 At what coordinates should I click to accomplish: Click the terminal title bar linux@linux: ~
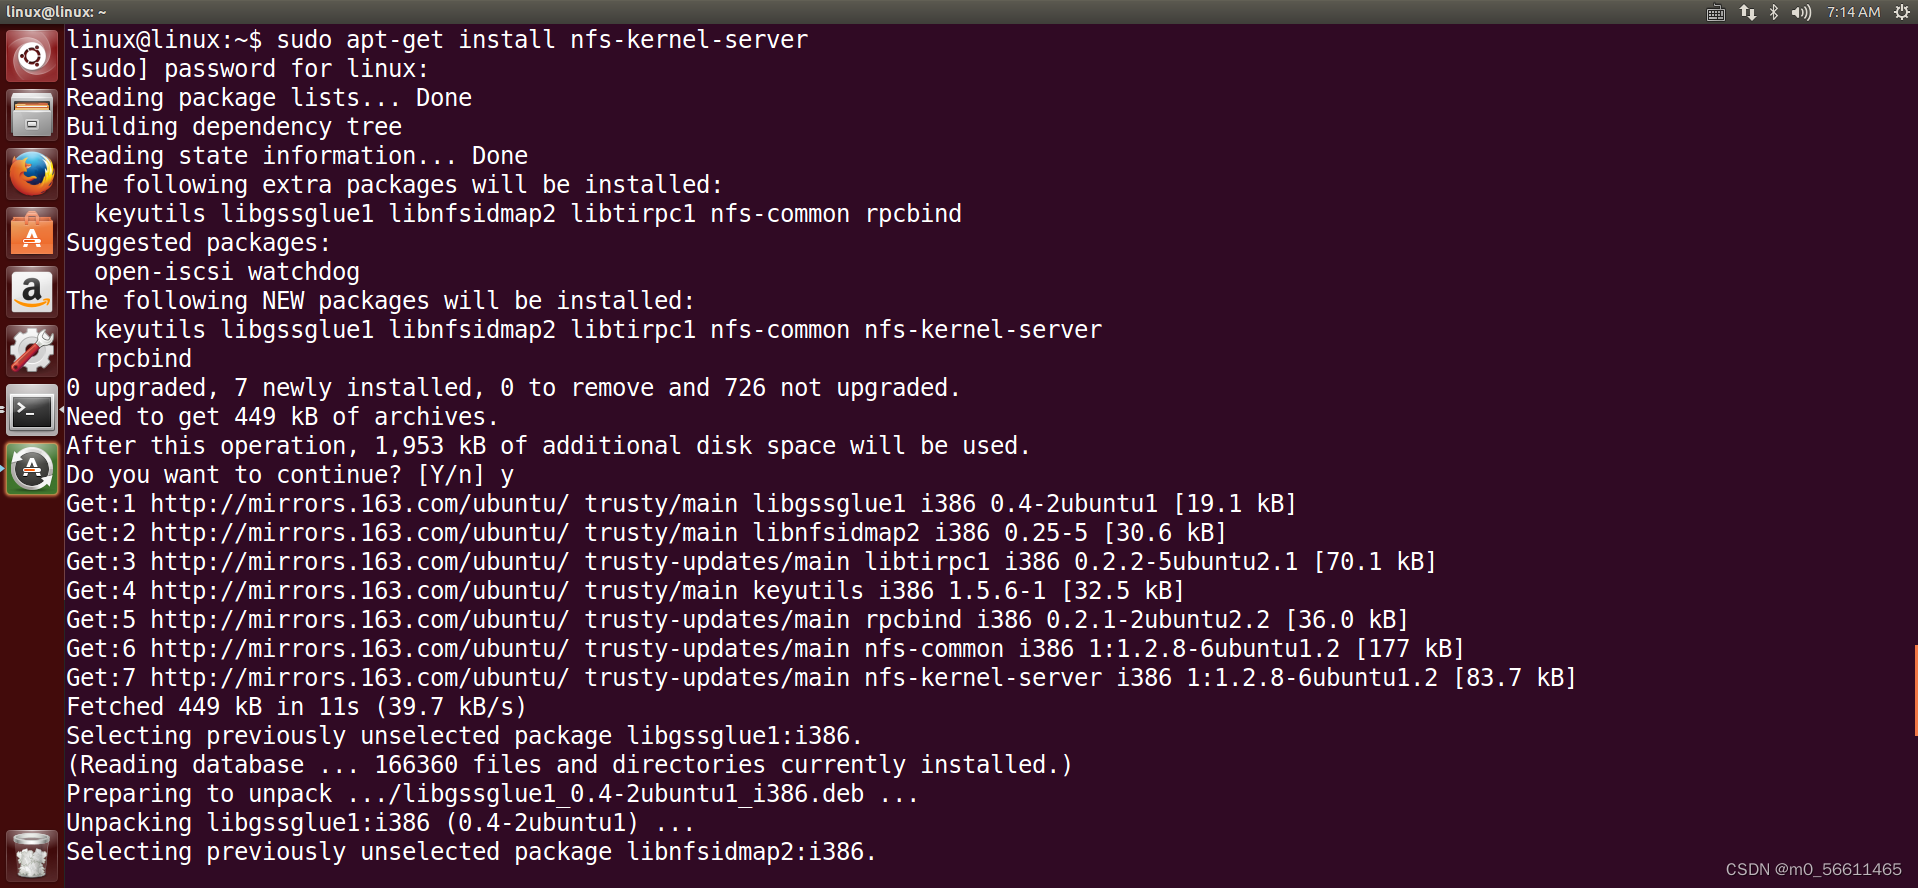[55, 11]
